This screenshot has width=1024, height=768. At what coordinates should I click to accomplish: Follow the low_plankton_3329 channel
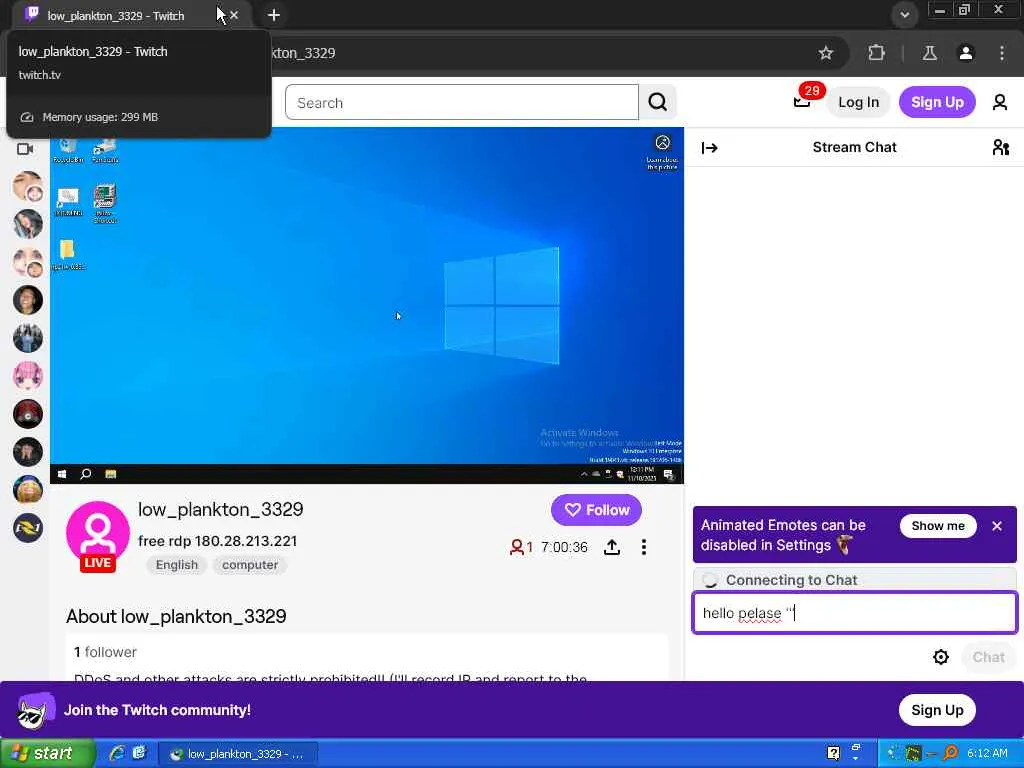pos(596,510)
